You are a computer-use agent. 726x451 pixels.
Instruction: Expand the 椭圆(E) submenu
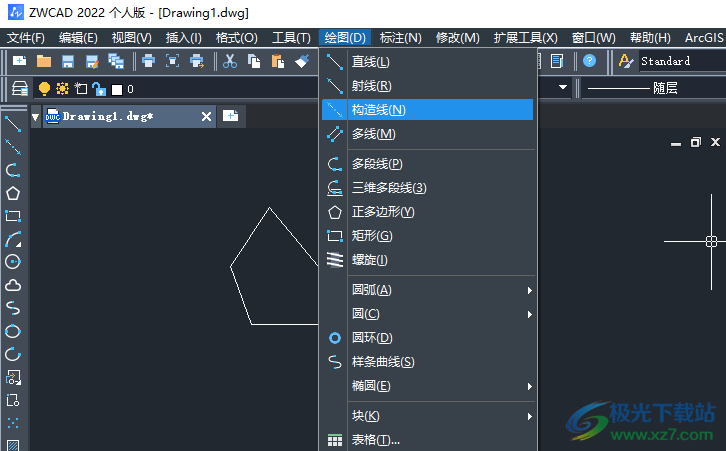(441, 386)
